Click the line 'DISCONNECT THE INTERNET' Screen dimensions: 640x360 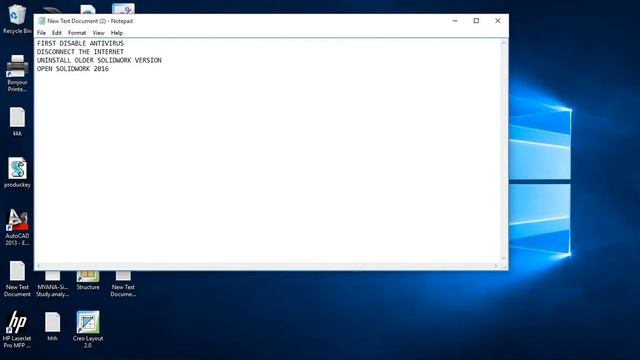[80, 52]
